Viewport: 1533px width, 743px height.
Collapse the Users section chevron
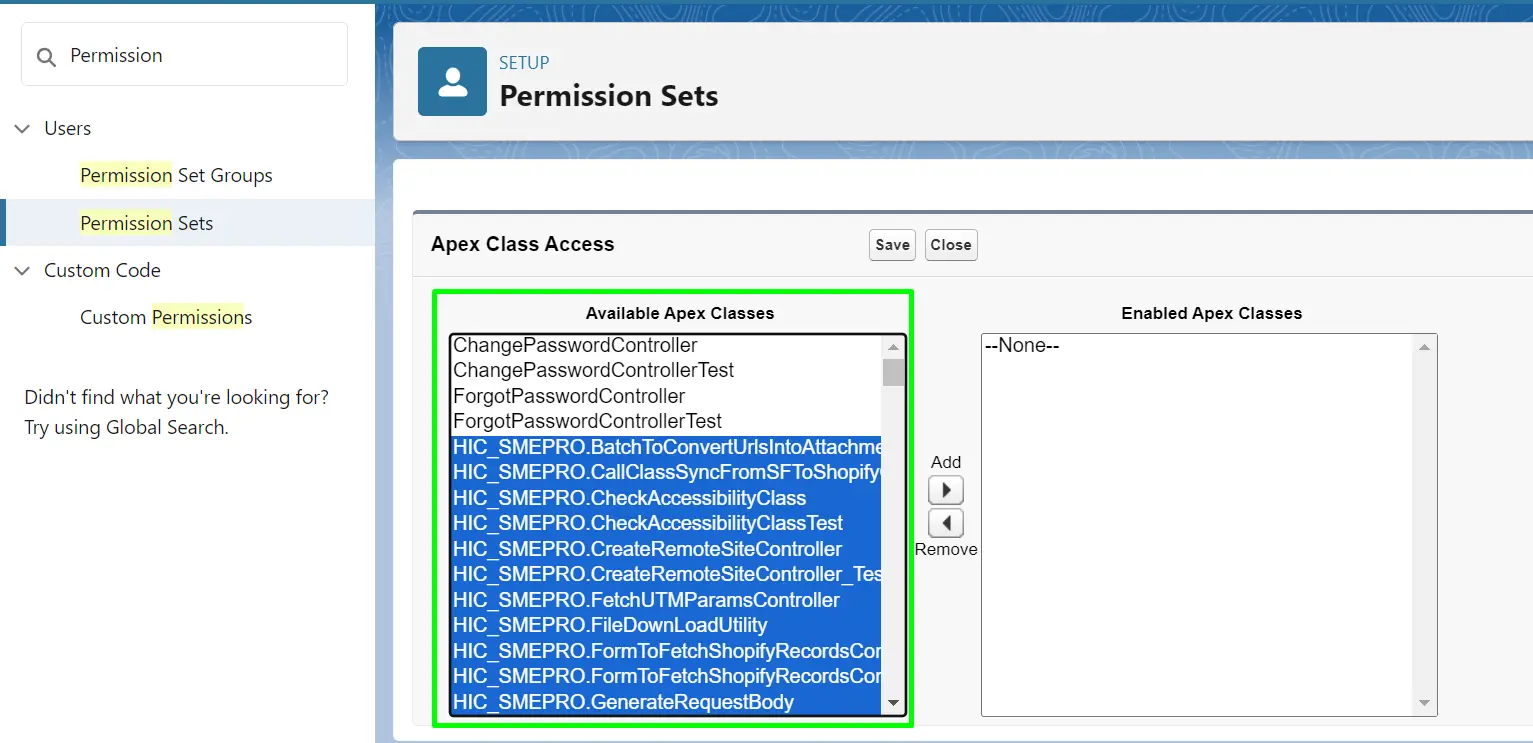22,128
